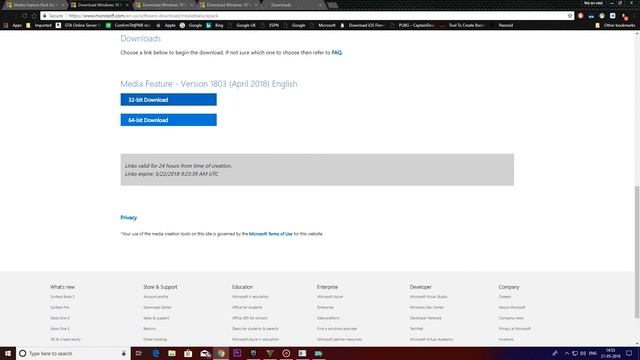Image resolution: width=640 pixels, height=360 pixels.
Task: Click the 64-bit Download button
Action: coord(168,120)
